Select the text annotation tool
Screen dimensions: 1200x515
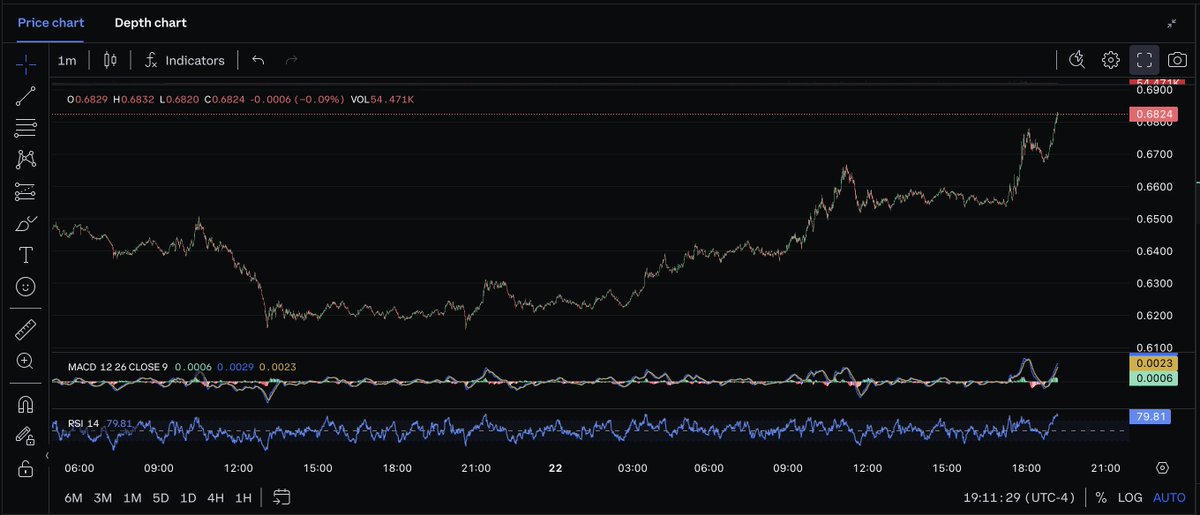[x=26, y=255]
